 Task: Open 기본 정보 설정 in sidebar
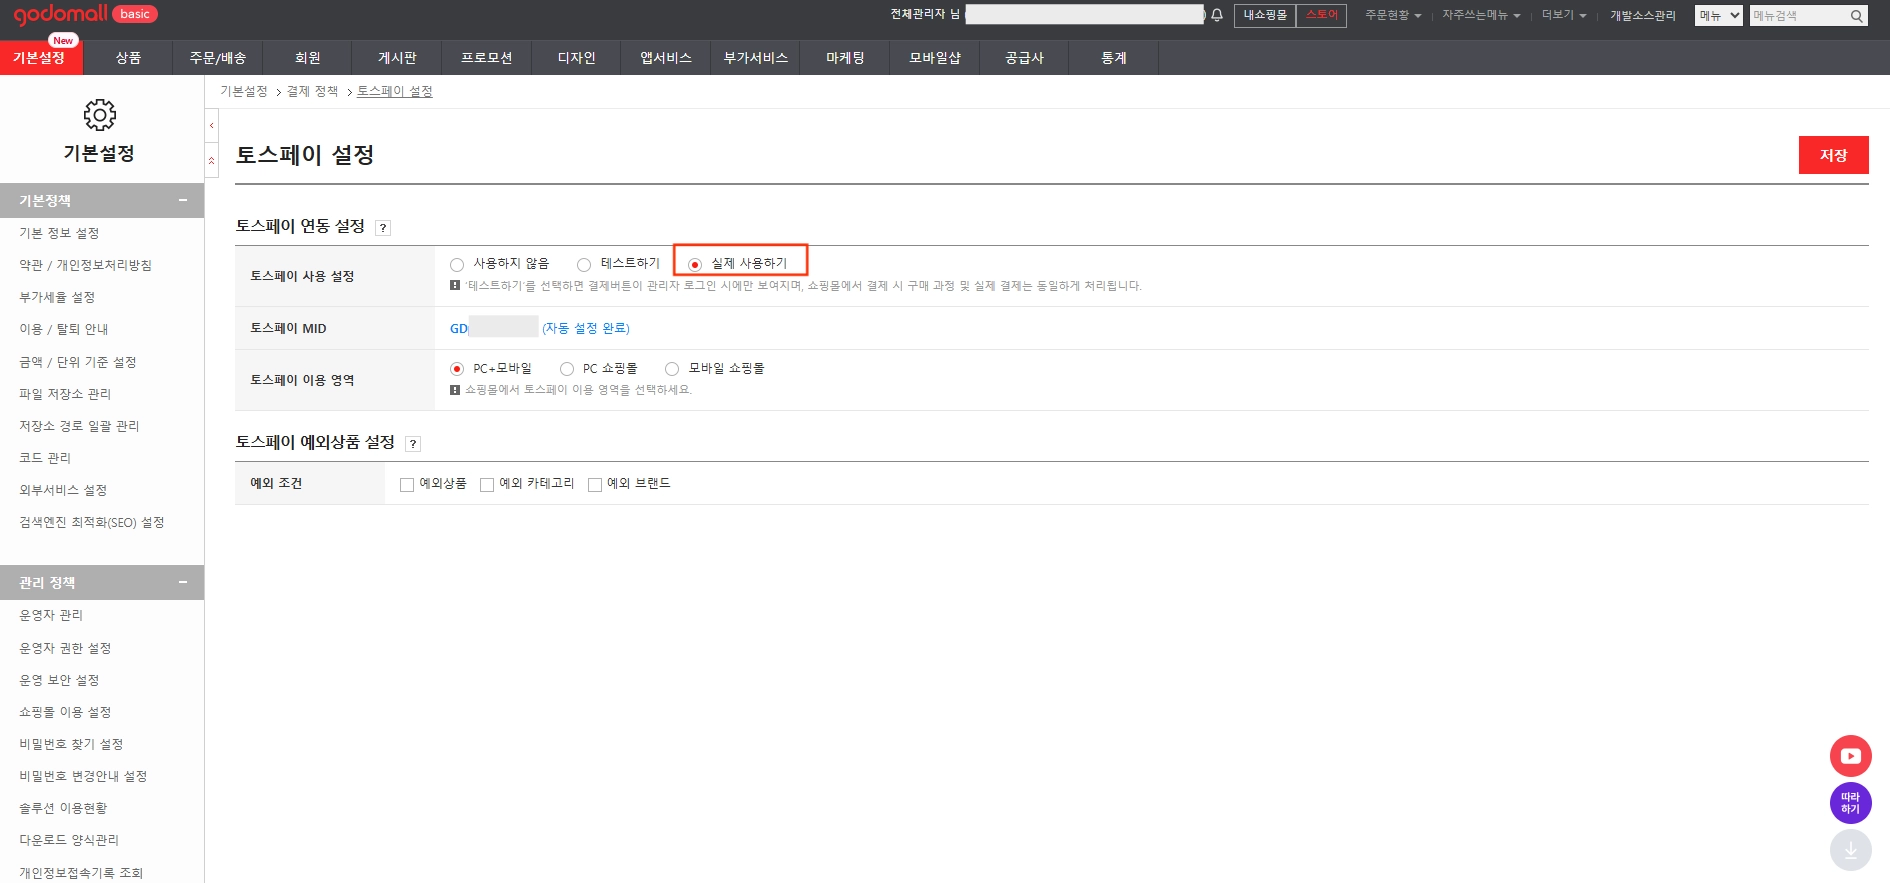click(x=59, y=233)
